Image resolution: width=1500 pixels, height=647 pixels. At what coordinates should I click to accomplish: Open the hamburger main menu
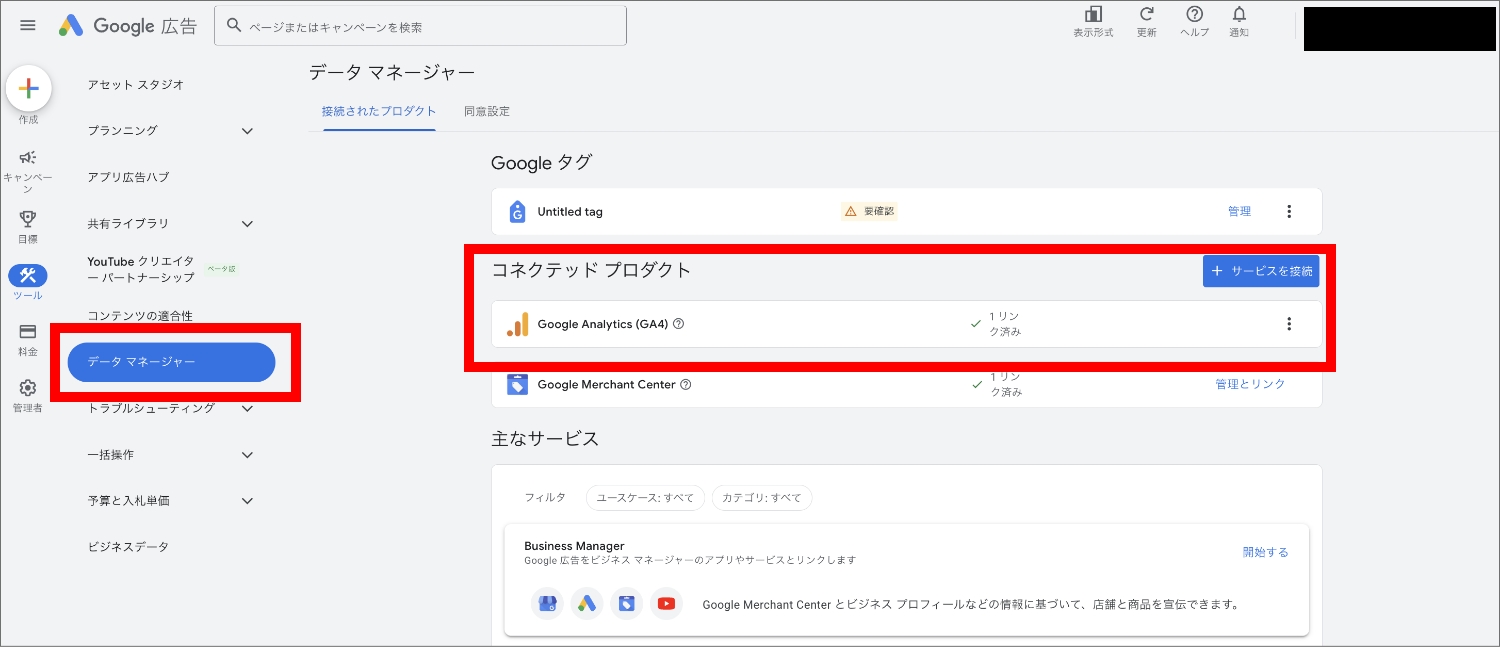28,26
